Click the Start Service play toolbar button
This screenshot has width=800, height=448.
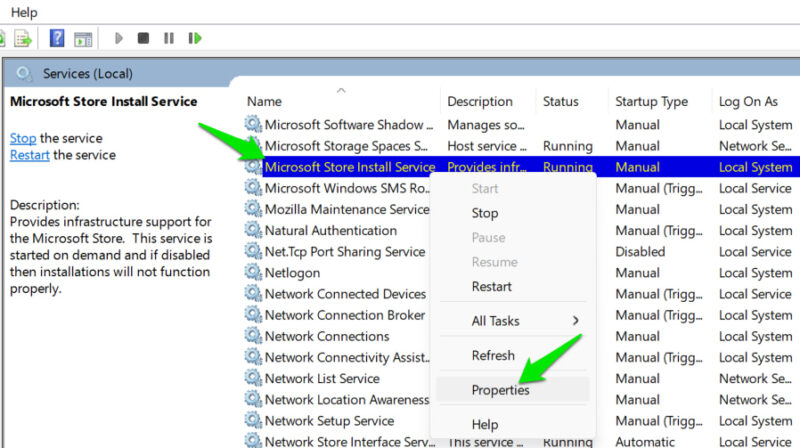119,38
